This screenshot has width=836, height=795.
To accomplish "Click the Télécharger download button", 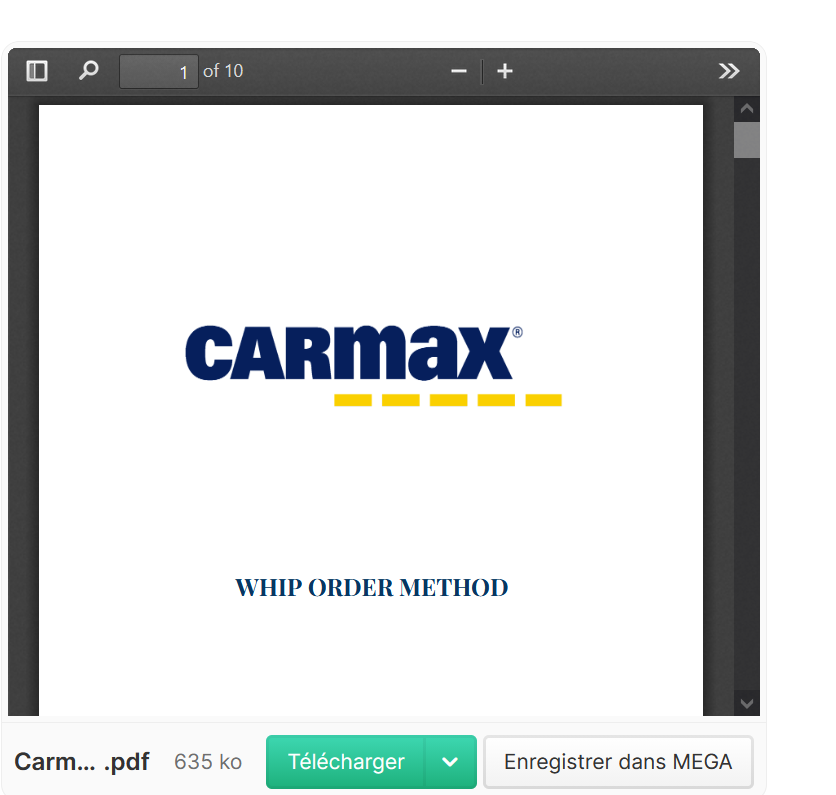I will pyautogui.click(x=345, y=761).
